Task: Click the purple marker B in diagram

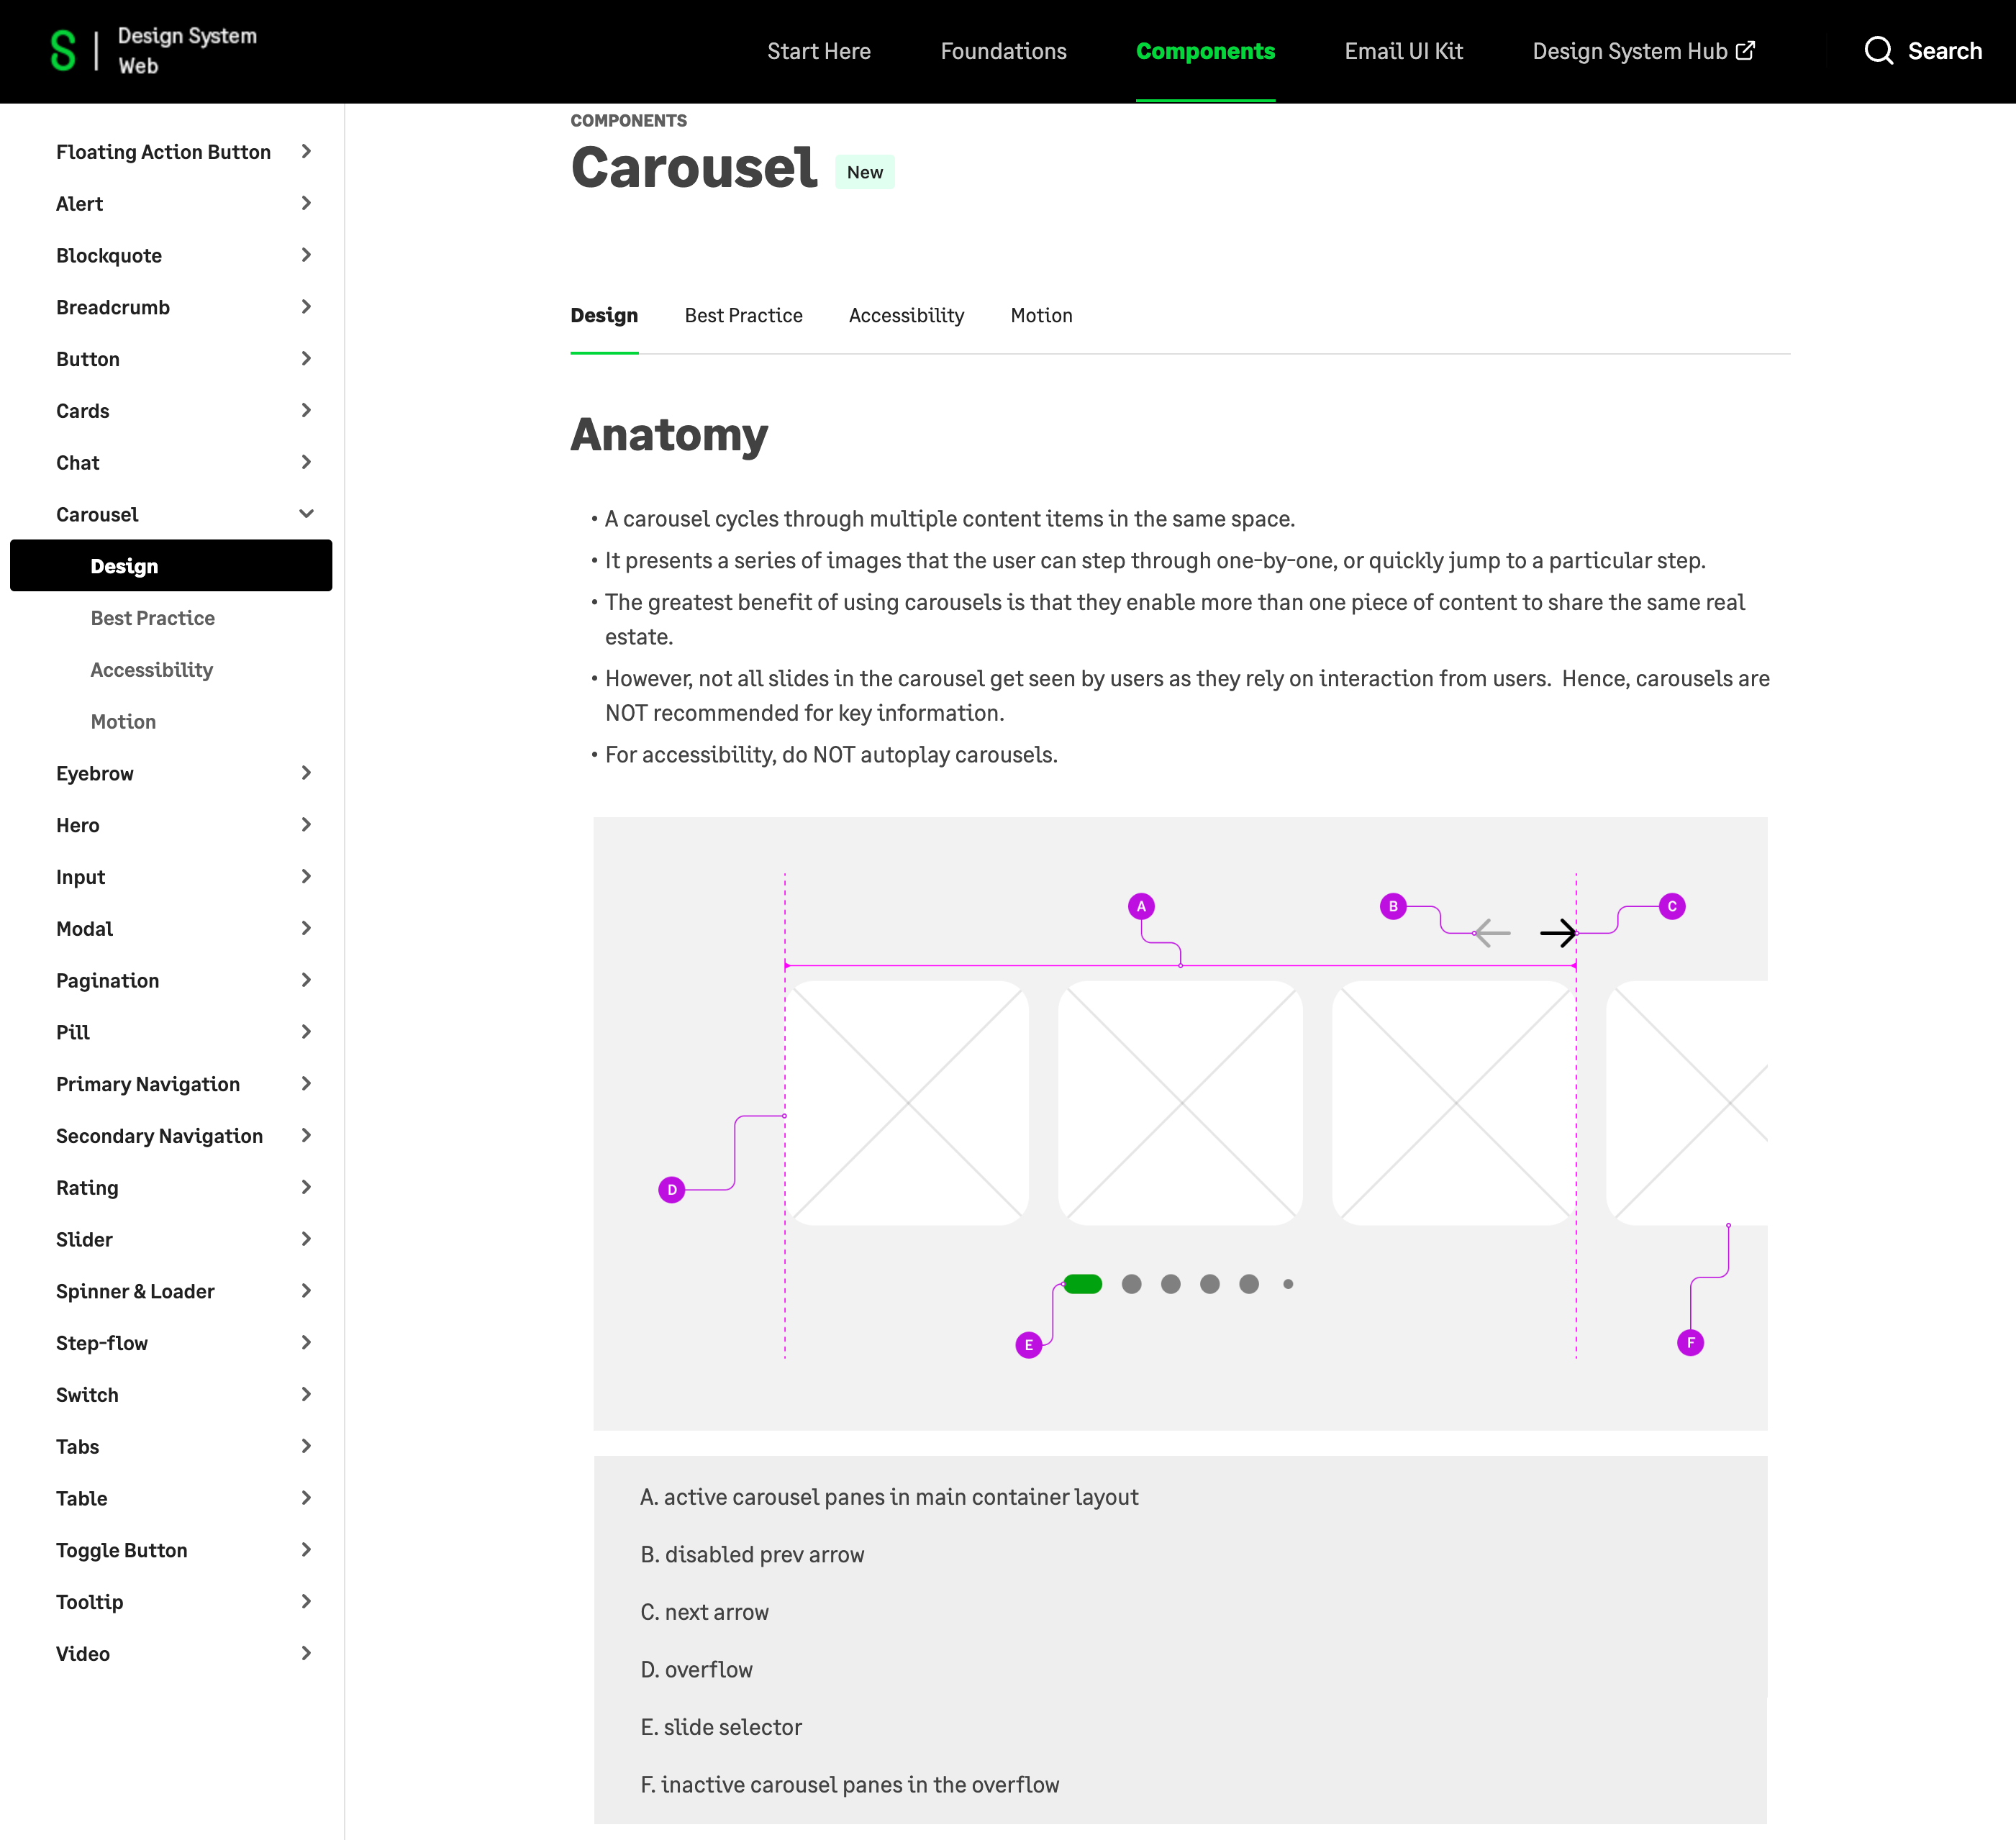Action: point(1393,906)
